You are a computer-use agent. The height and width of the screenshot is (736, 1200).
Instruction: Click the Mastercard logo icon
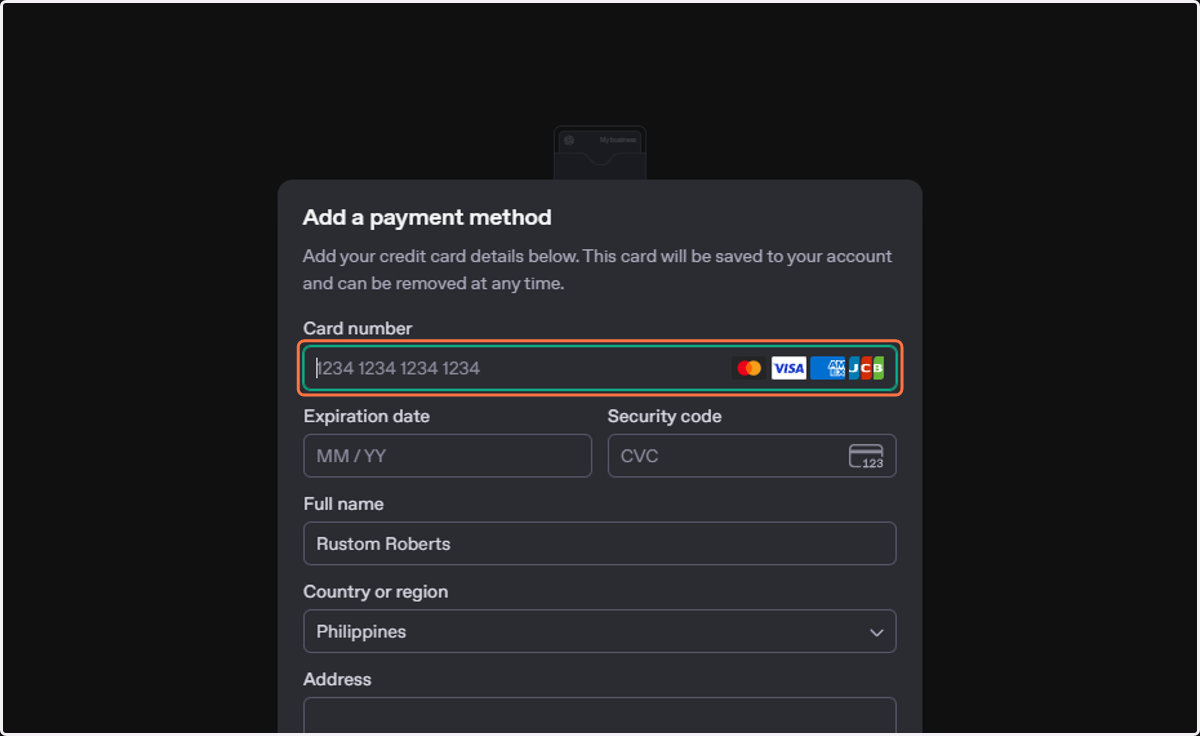click(x=749, y=368)
